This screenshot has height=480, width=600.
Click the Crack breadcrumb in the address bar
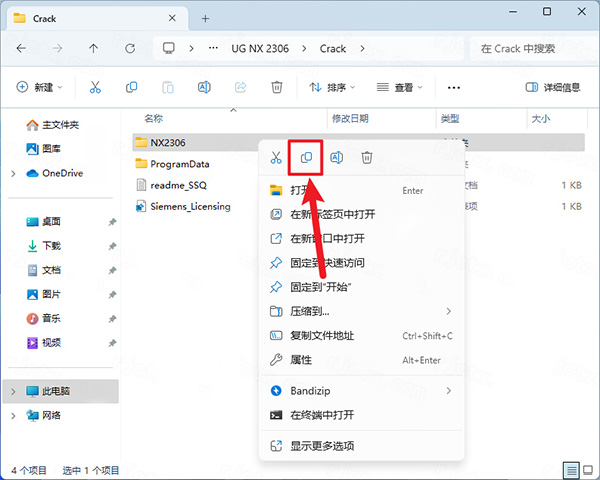[333, 49]
